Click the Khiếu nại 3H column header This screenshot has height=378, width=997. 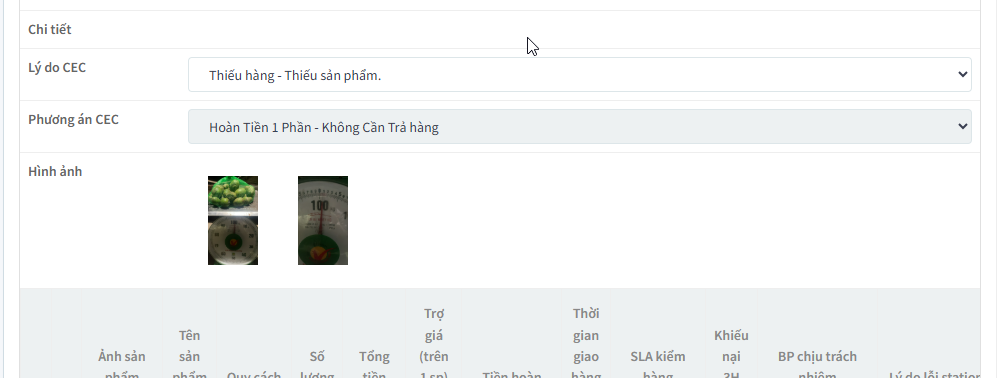pyautogui.click(x=731, y=355)
